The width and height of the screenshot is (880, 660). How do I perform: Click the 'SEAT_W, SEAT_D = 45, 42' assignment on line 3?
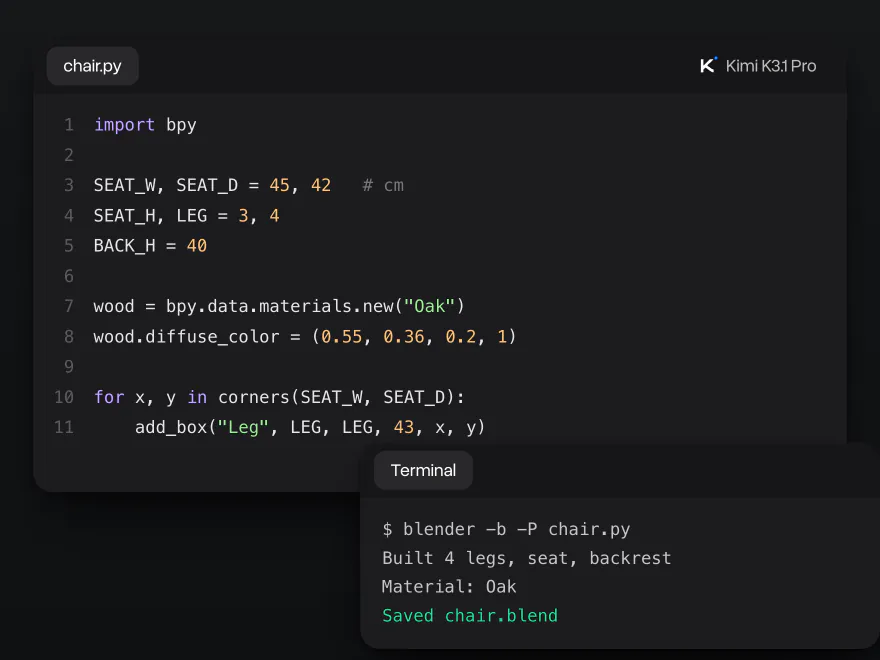click(x=213, y=185)
